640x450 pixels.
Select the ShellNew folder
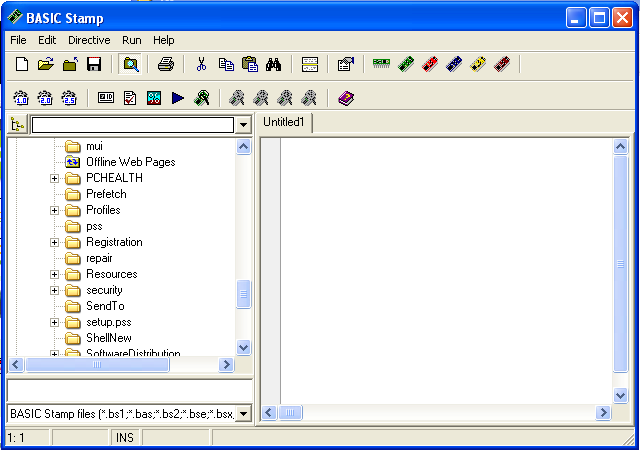(109, 338)
